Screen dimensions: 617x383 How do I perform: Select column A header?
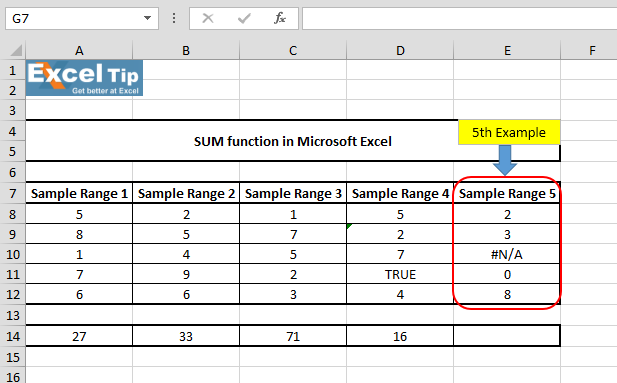79,50
